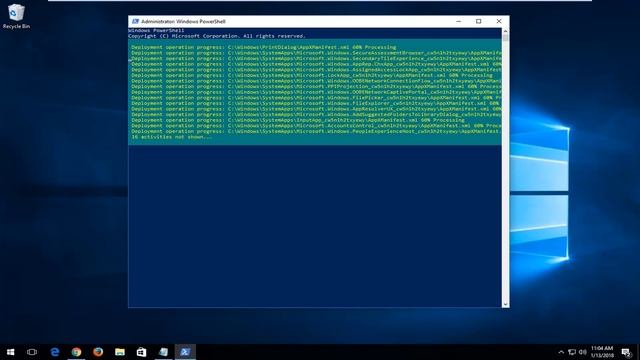Click the PowerShell icon in the title bar
The width and height of the screenshot is (640, 360).
click(x=135, y=21)
